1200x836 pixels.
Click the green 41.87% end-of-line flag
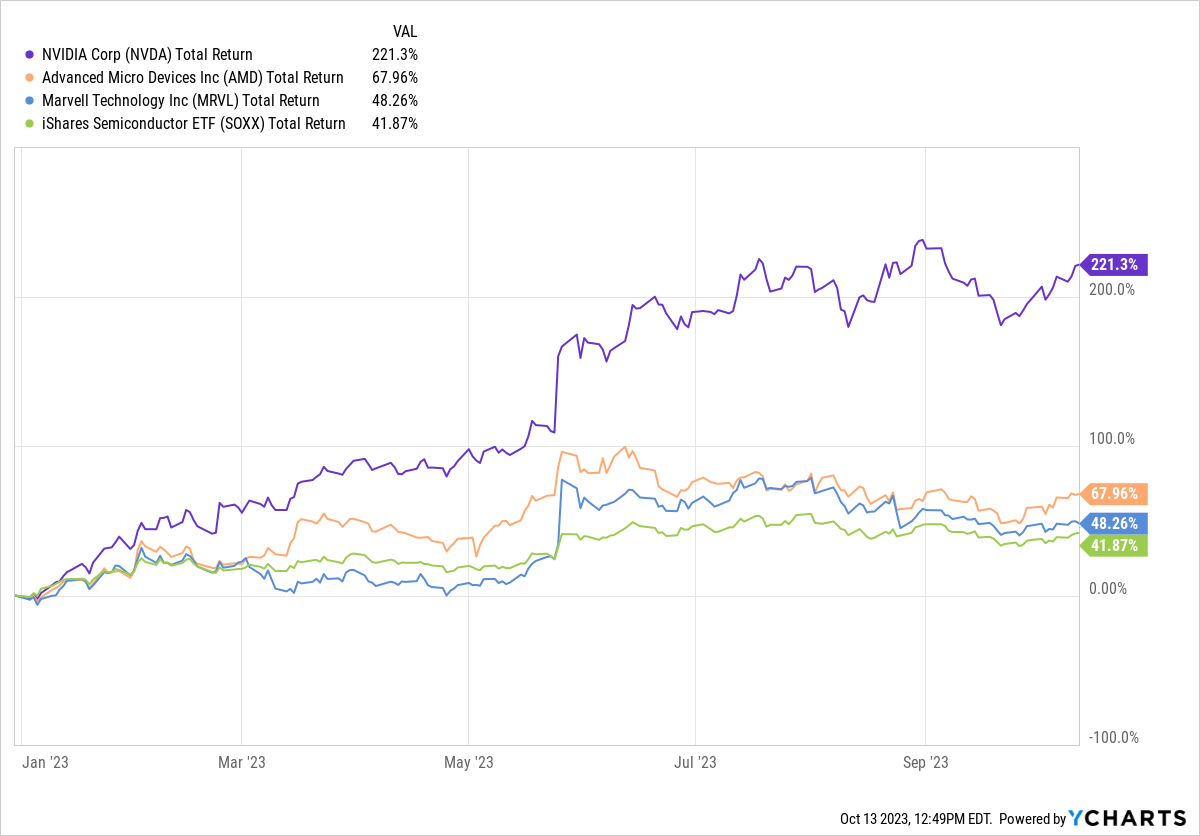point(1115,545)
